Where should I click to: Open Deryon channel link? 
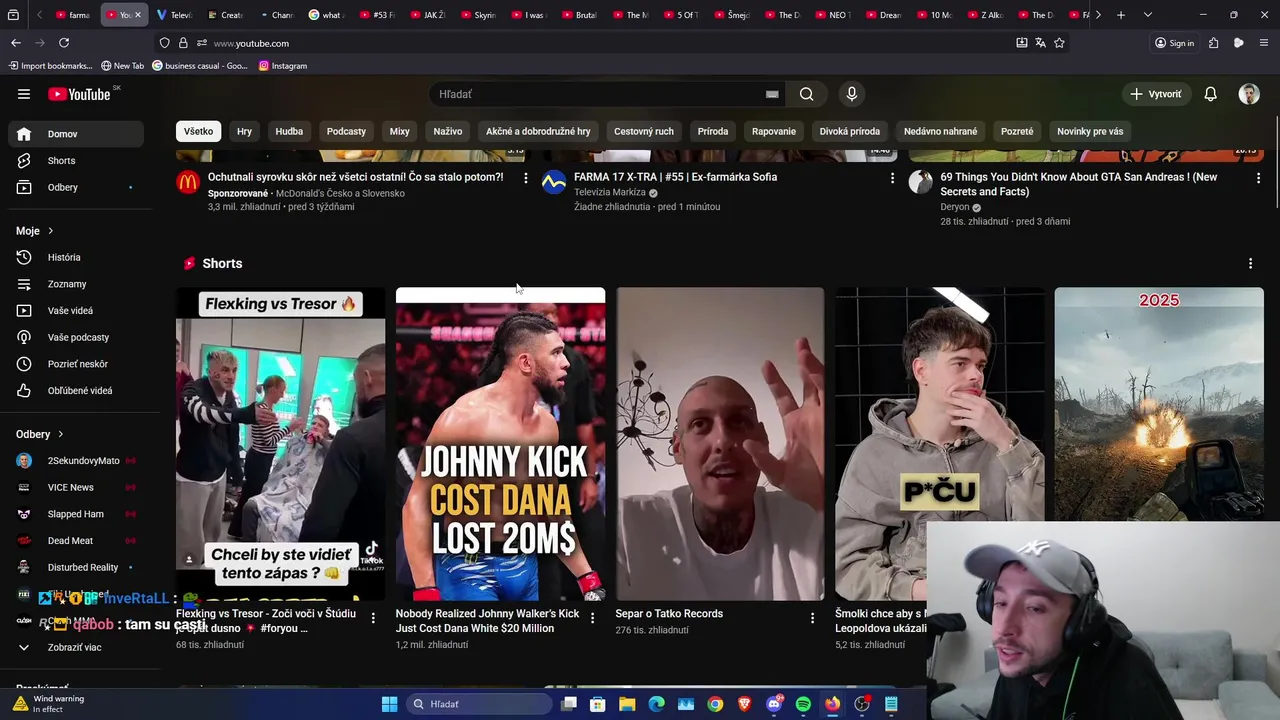tap(955, 207)
